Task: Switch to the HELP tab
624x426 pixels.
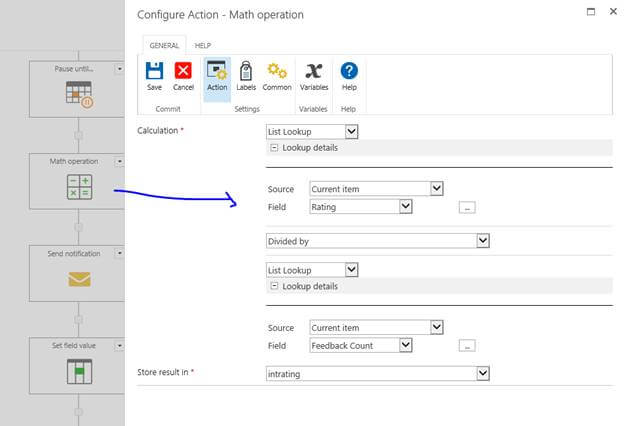Action: pyautogui.click(x=203, y=45)
